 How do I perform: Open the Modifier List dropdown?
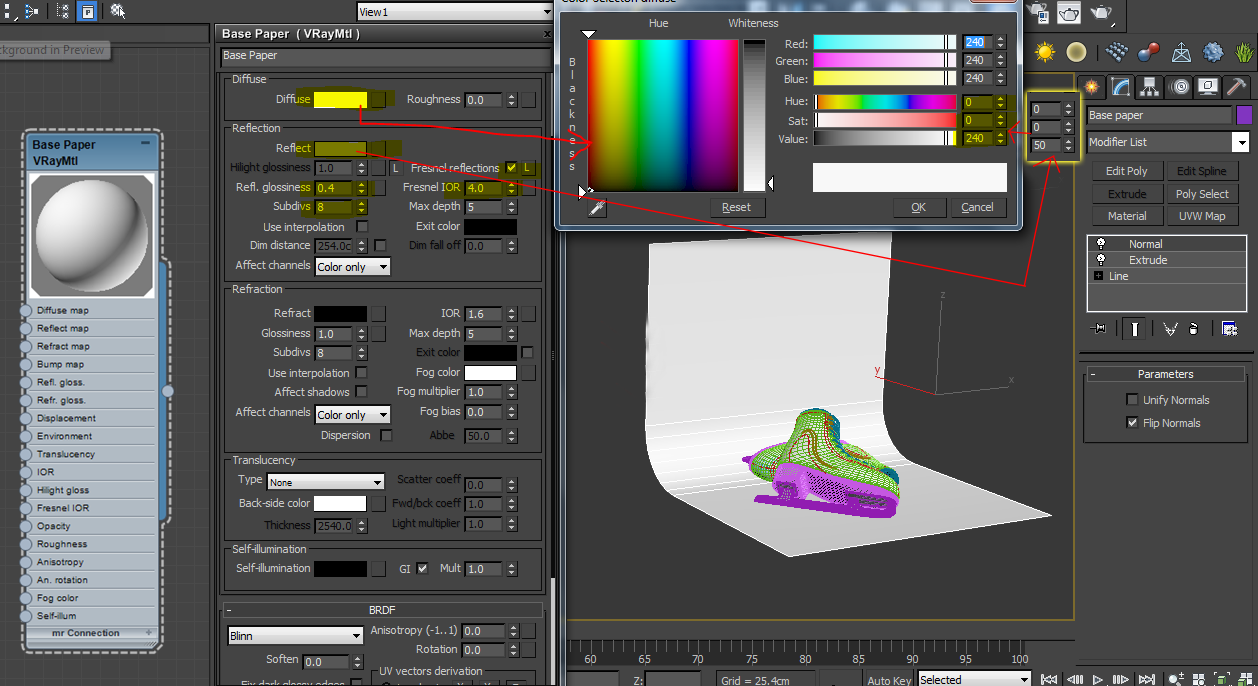tap(1169, 142)
